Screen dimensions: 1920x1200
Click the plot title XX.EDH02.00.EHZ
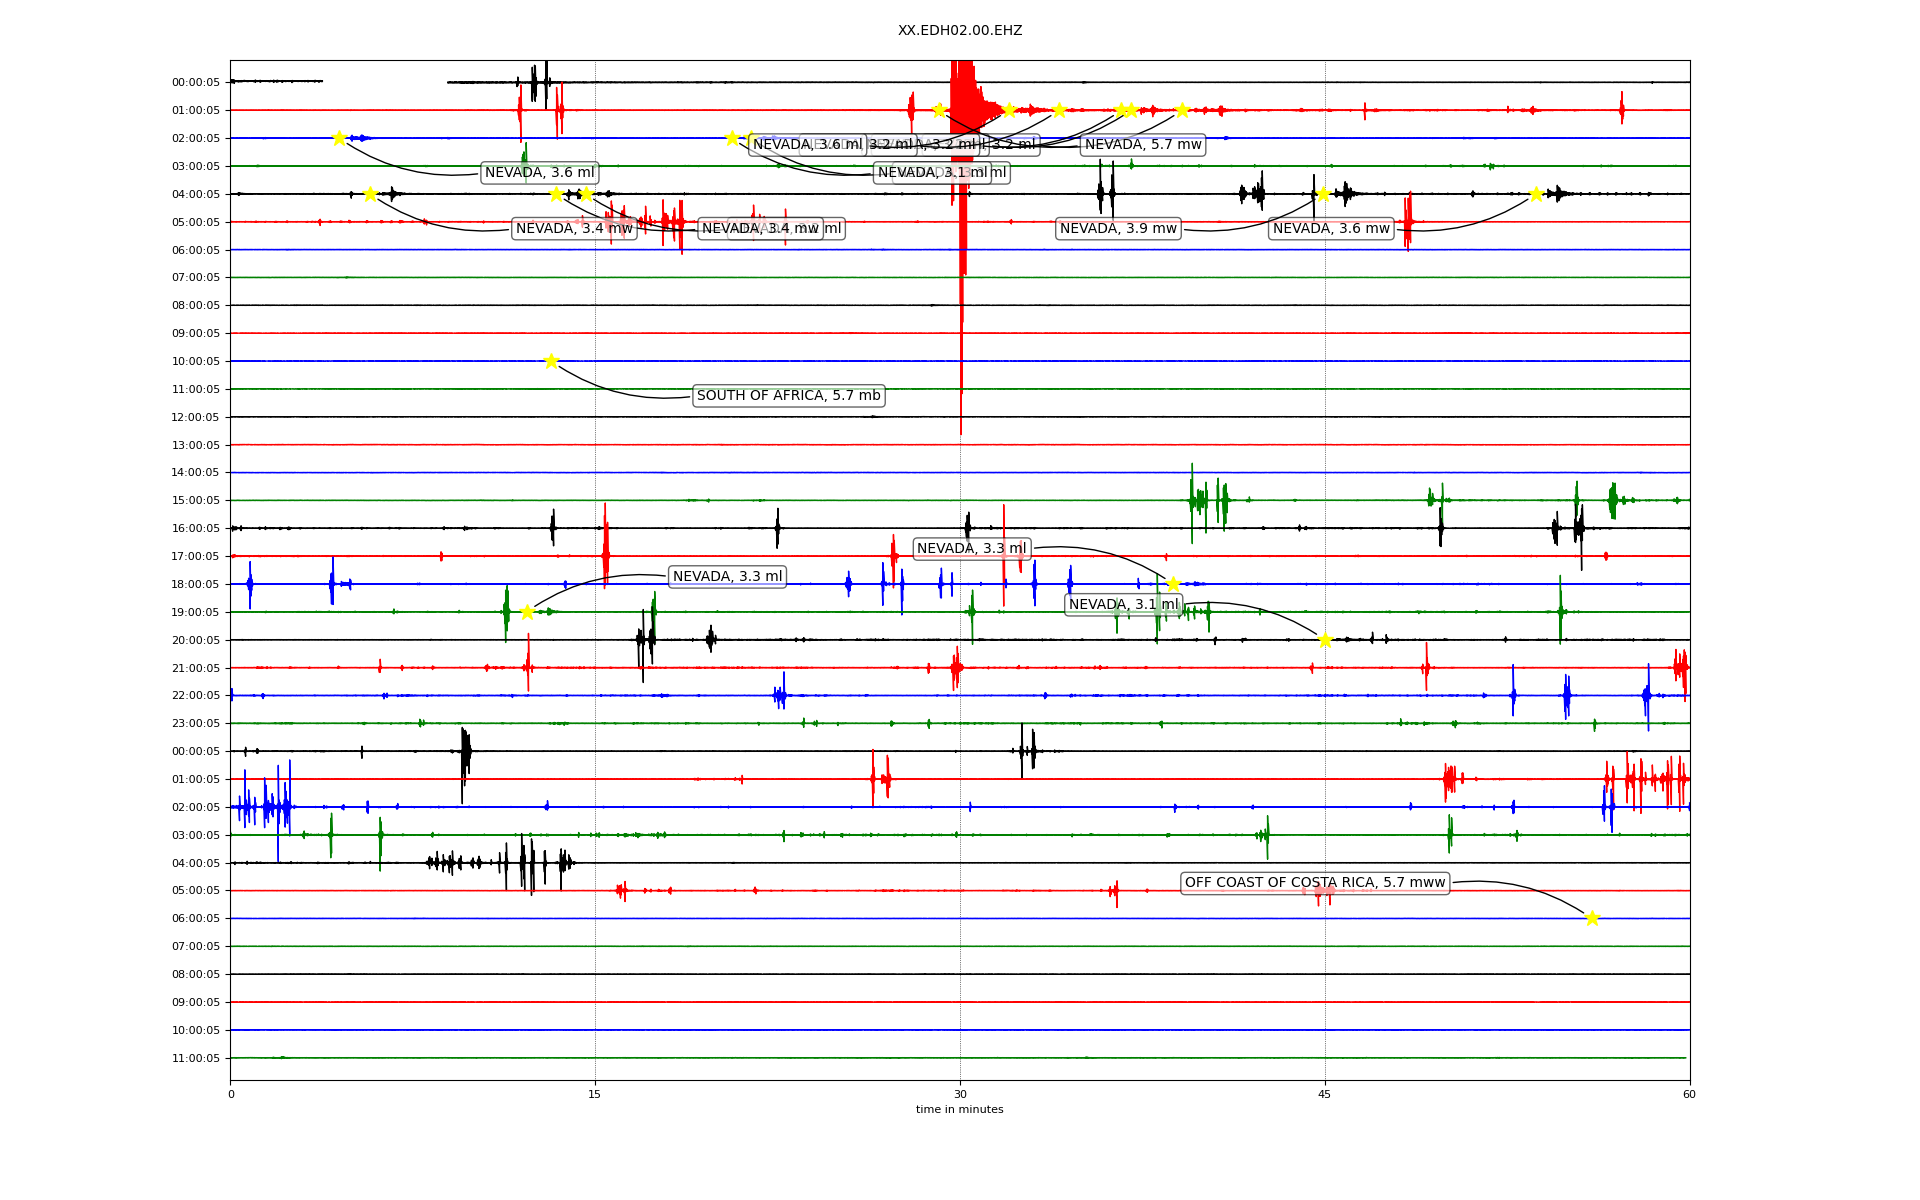point(959,31)
